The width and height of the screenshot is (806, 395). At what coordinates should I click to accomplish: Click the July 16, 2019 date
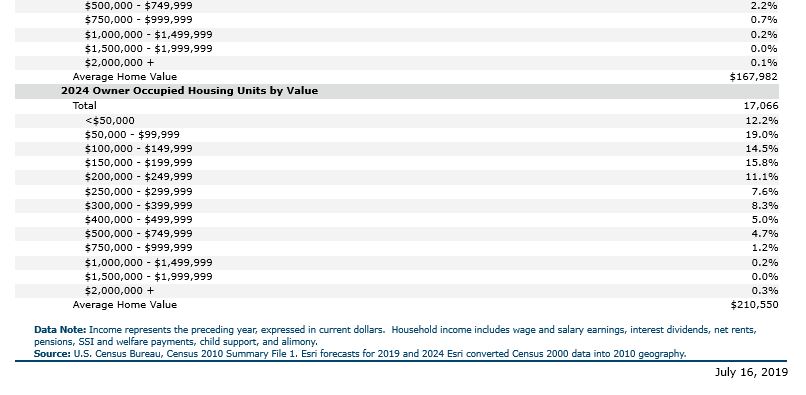click(x=751, y=372)
